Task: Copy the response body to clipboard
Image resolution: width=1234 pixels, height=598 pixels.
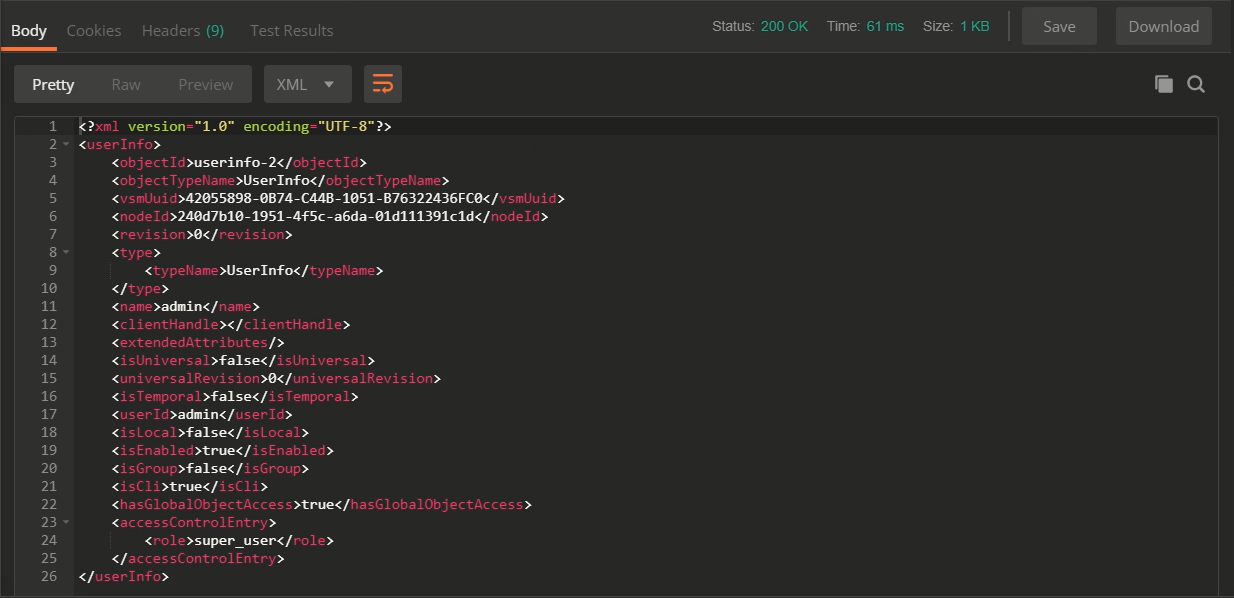Action: pyautogui.click(x=1163, y=85)
